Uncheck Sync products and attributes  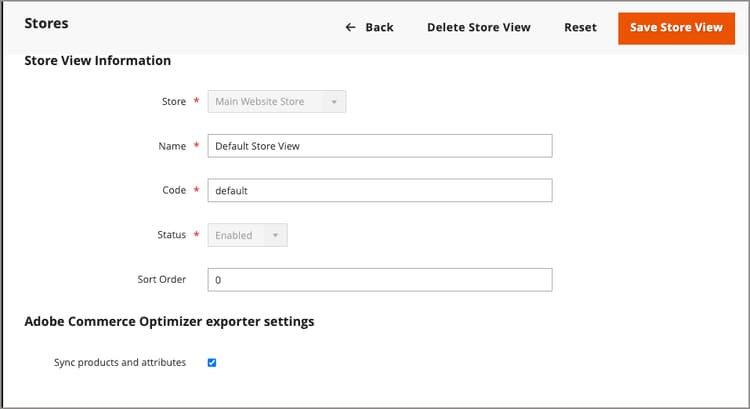(212, 363)
